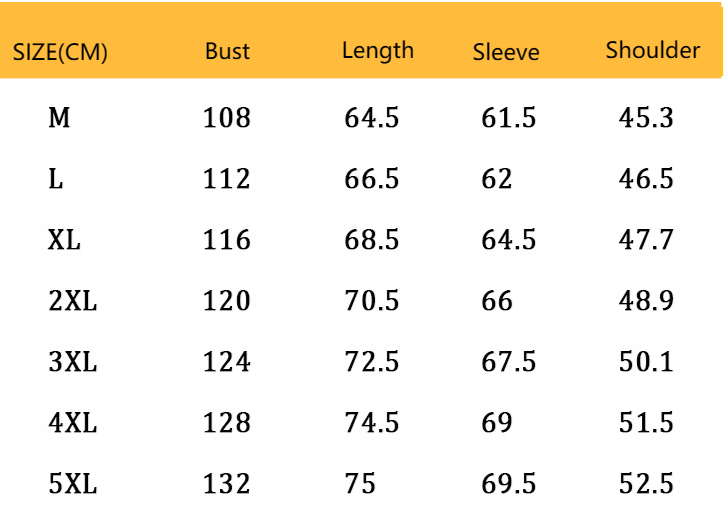The height and width of the screenshot is (513, 727).
Task: Select the 2XL size row label
Action: 72,302
